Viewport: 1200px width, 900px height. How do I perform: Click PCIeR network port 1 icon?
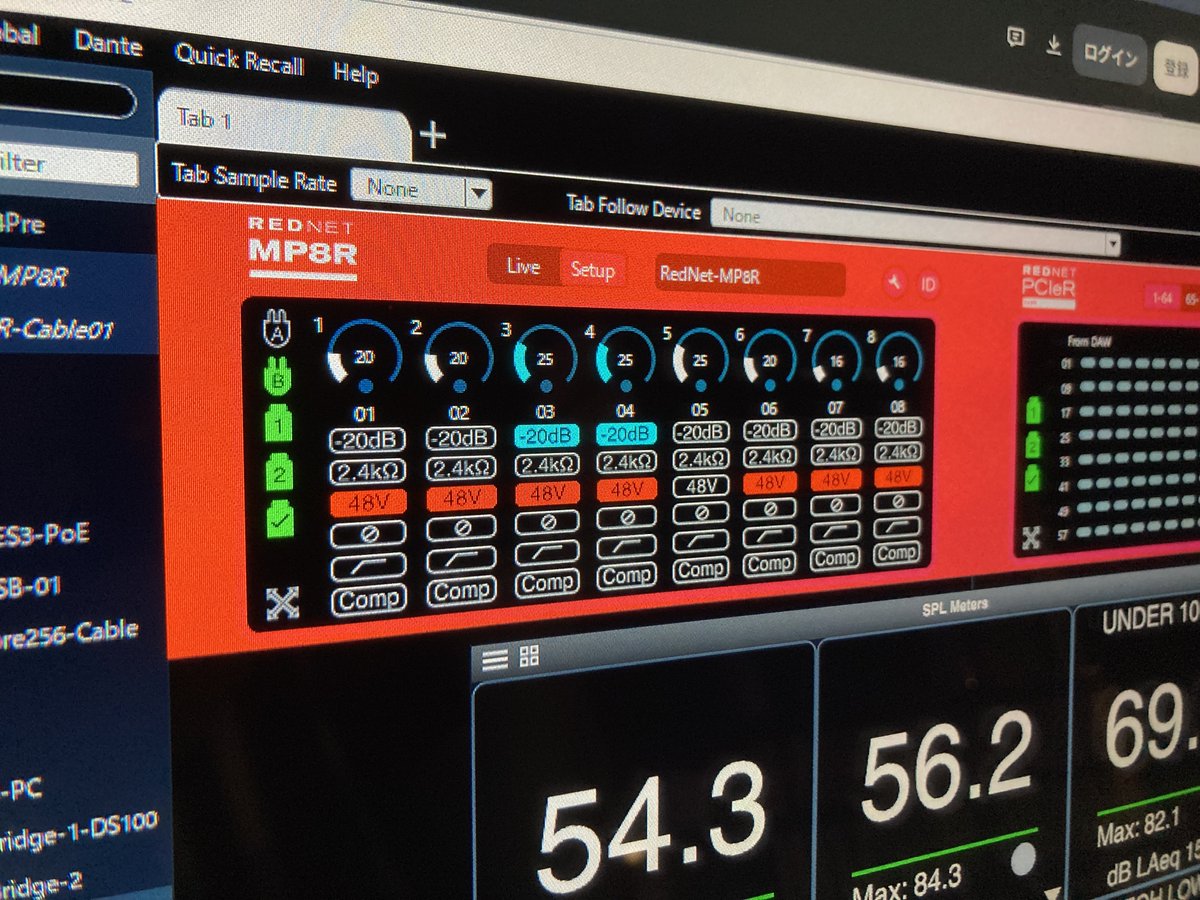click(1034, 410)
